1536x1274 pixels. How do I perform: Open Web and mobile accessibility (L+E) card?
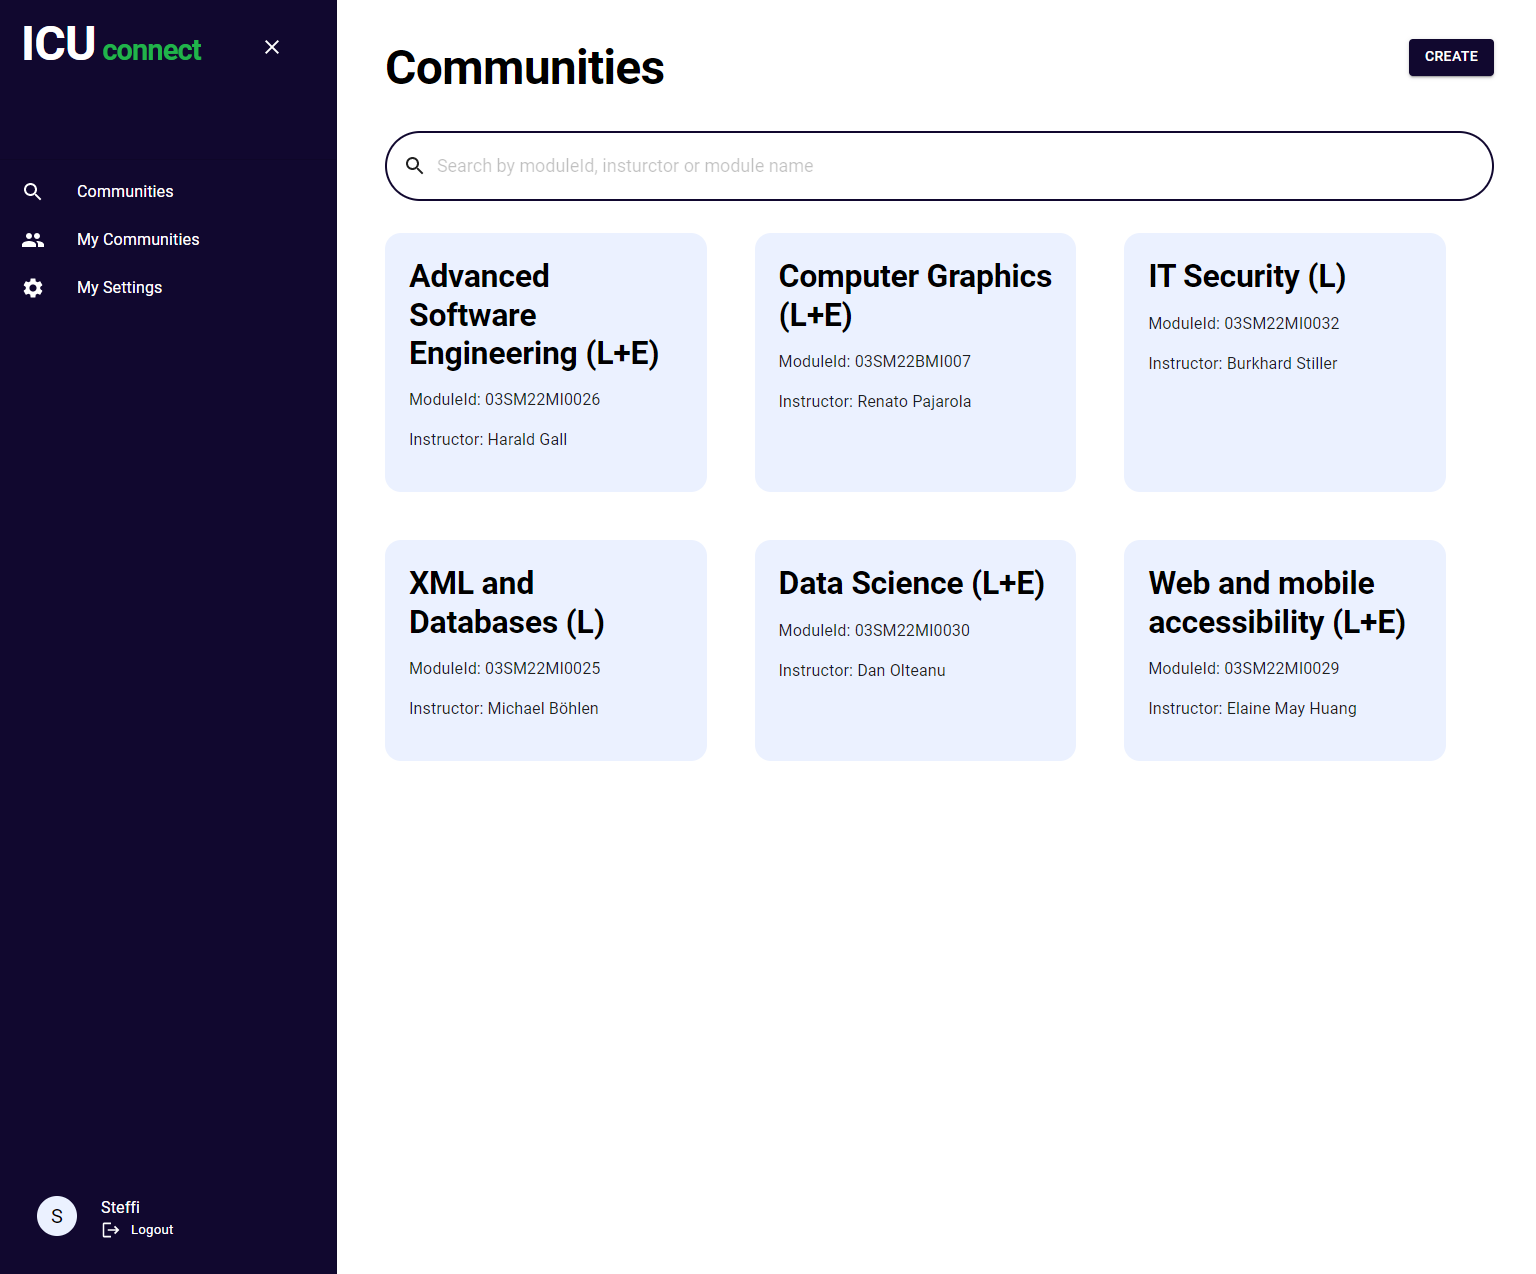click(1285, 650)
